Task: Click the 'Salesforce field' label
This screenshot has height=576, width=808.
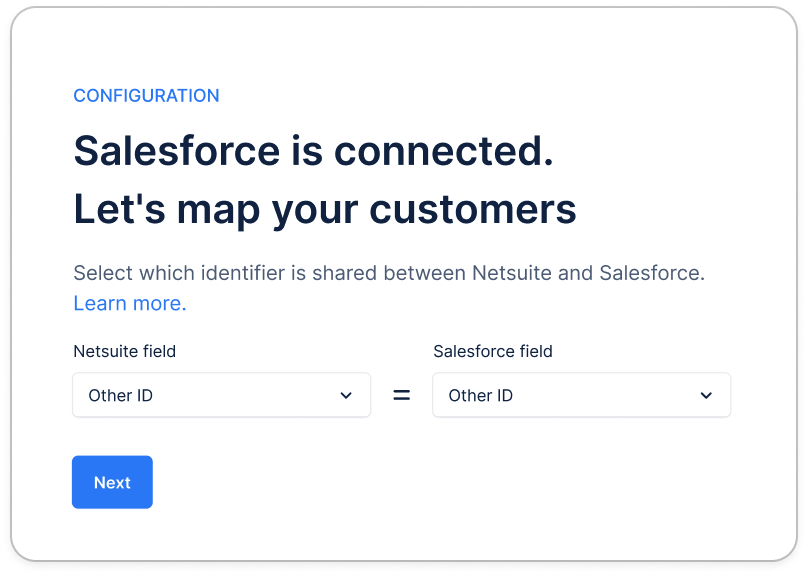Action: pos(493,351)
